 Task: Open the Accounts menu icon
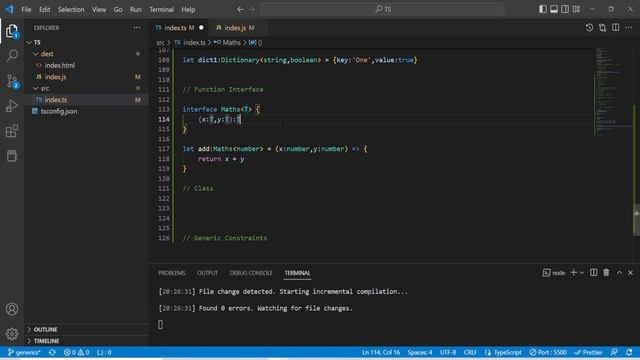click(12, 309)
